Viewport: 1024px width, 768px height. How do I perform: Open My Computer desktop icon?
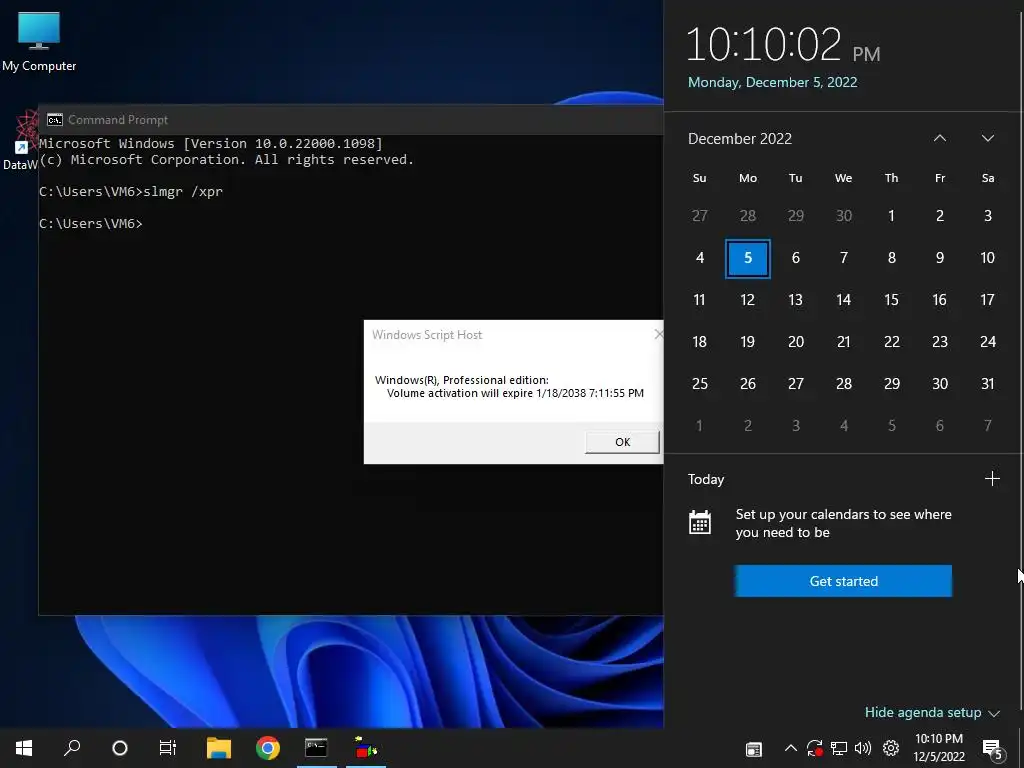coord(39,41)
